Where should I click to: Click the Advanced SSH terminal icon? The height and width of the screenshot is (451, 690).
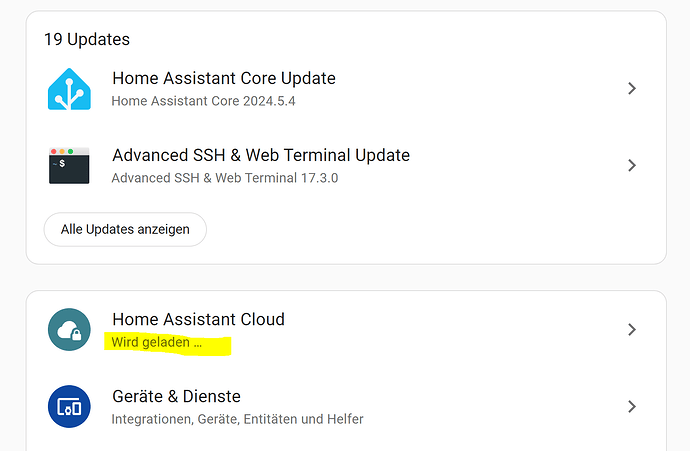click(69, 165)
